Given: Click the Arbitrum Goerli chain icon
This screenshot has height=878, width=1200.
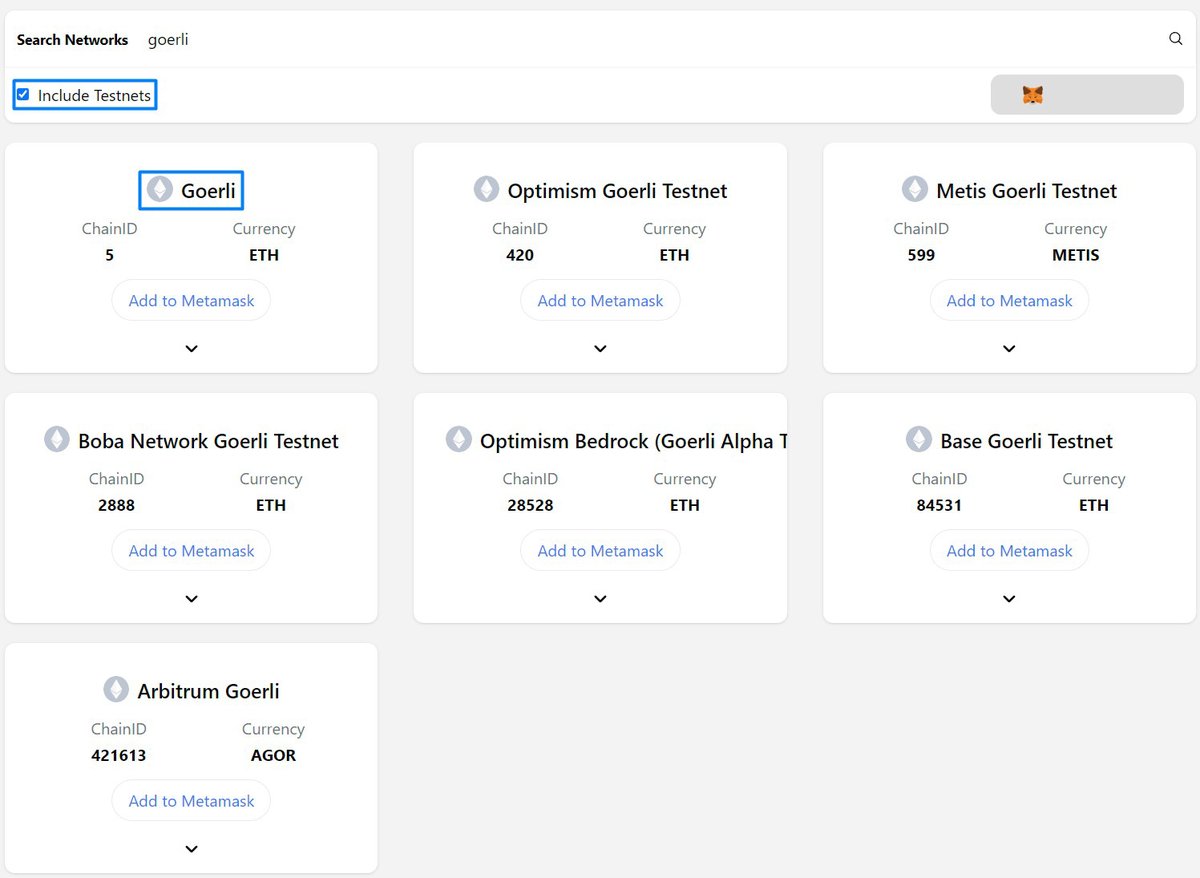Looking at the screenshot, I should coord(116,689).
